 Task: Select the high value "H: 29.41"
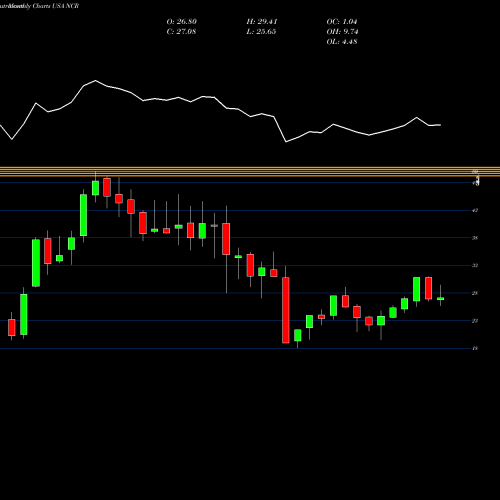click(x=262, y=22)
